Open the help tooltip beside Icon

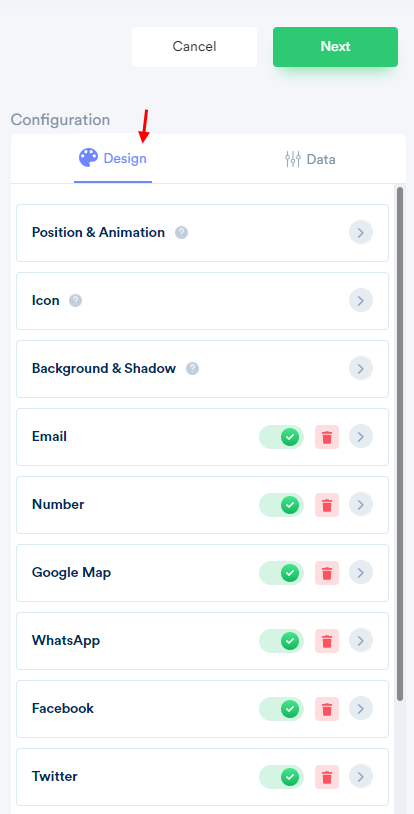75,301
